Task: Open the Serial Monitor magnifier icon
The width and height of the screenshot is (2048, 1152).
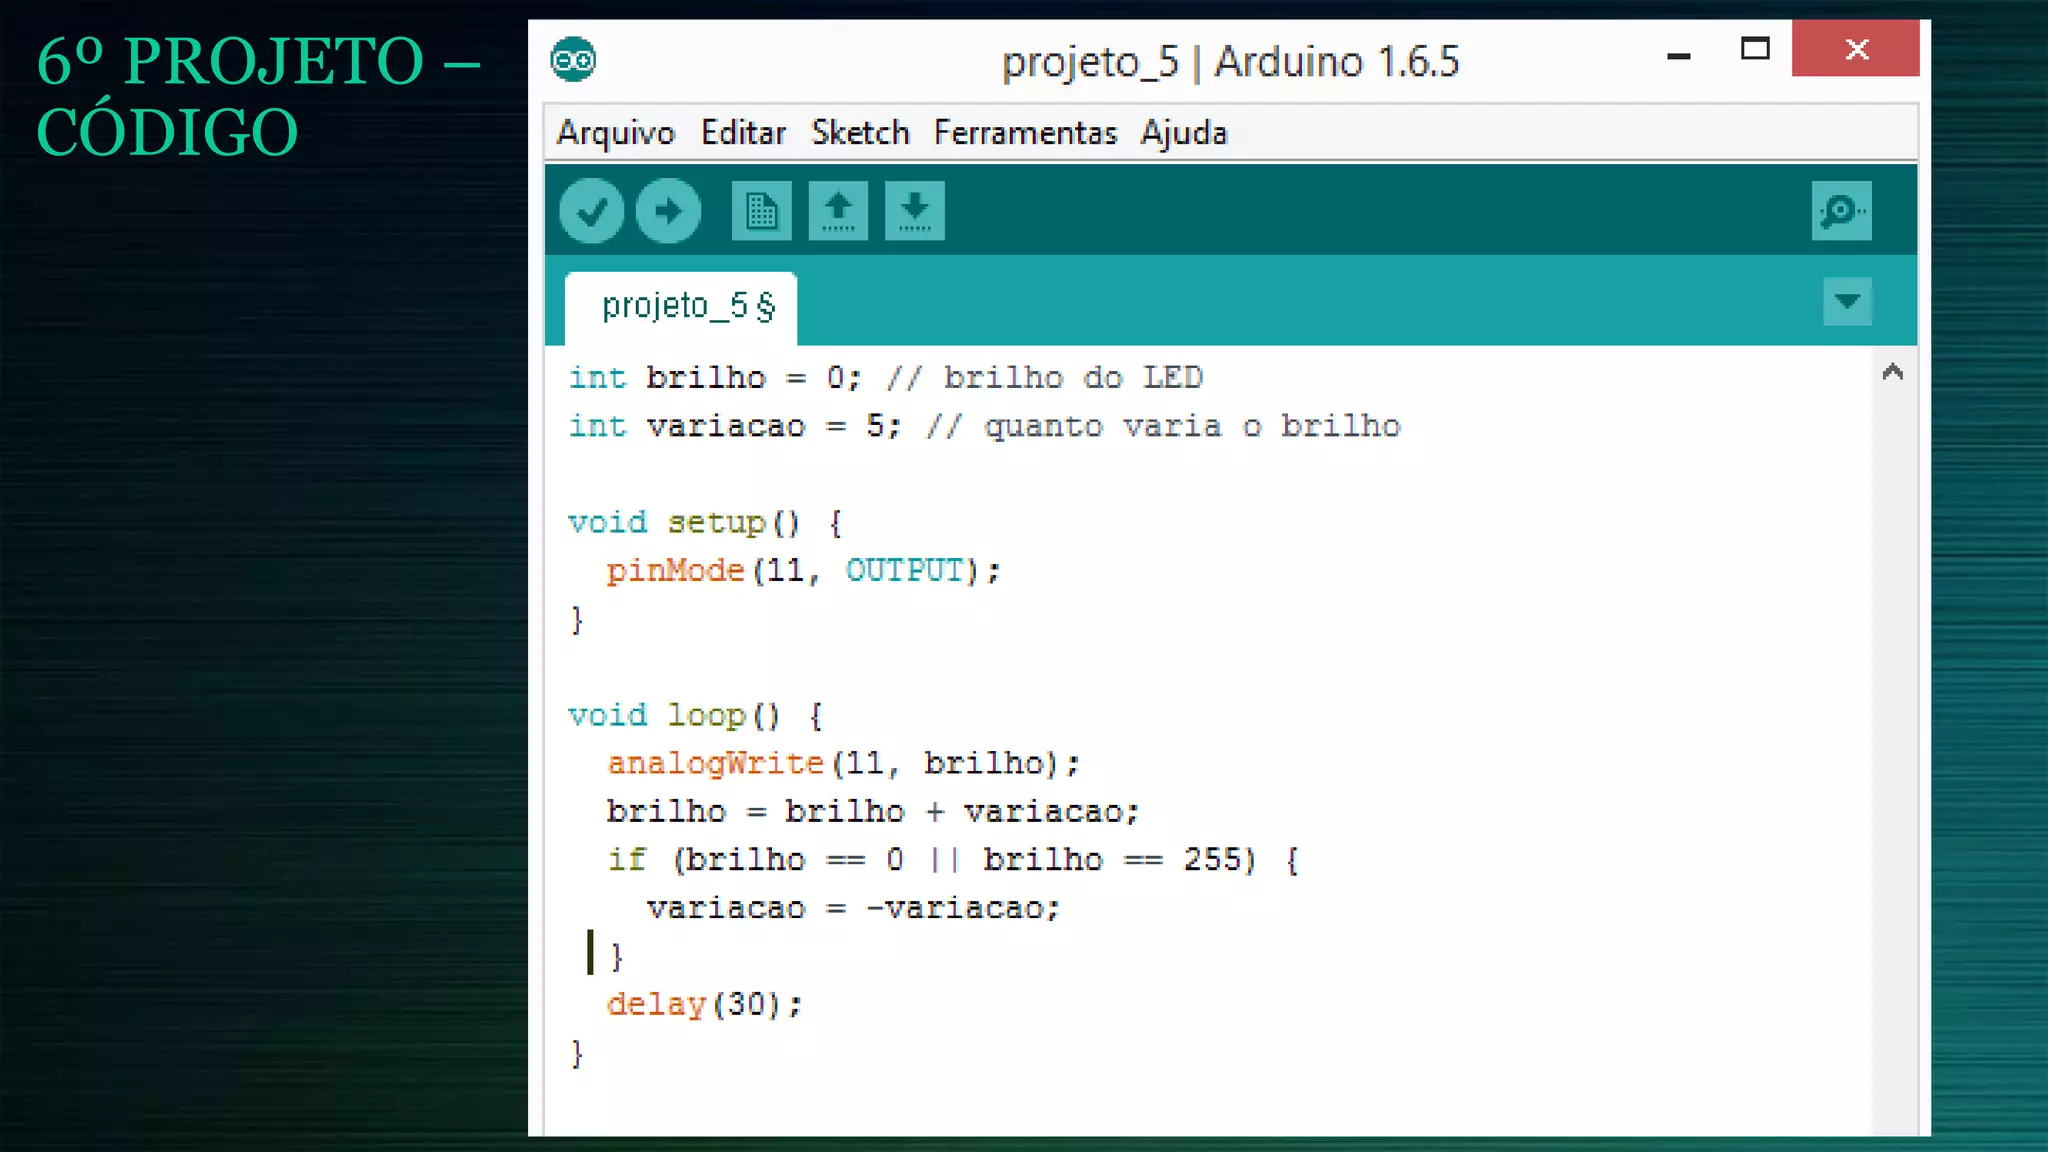Action: [1841, 211]
